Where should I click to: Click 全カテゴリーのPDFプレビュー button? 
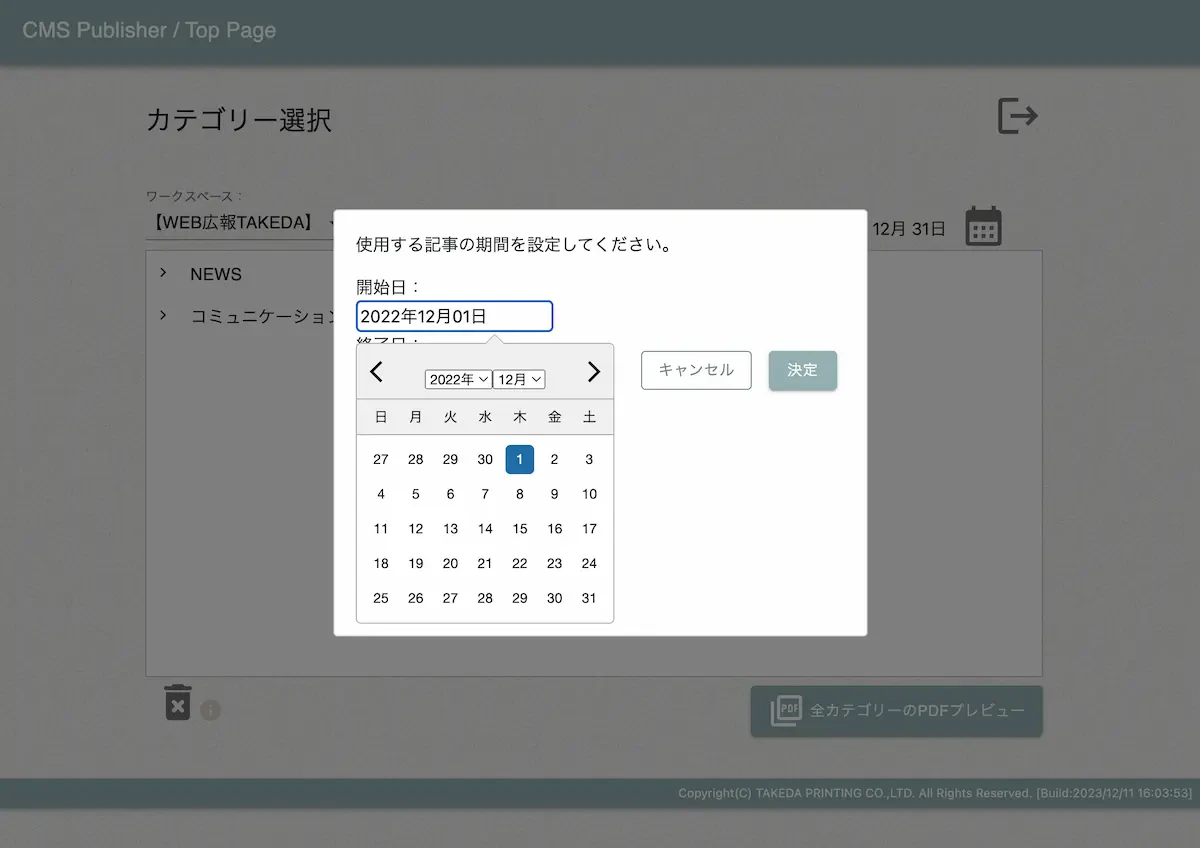[x=896, y=711]
